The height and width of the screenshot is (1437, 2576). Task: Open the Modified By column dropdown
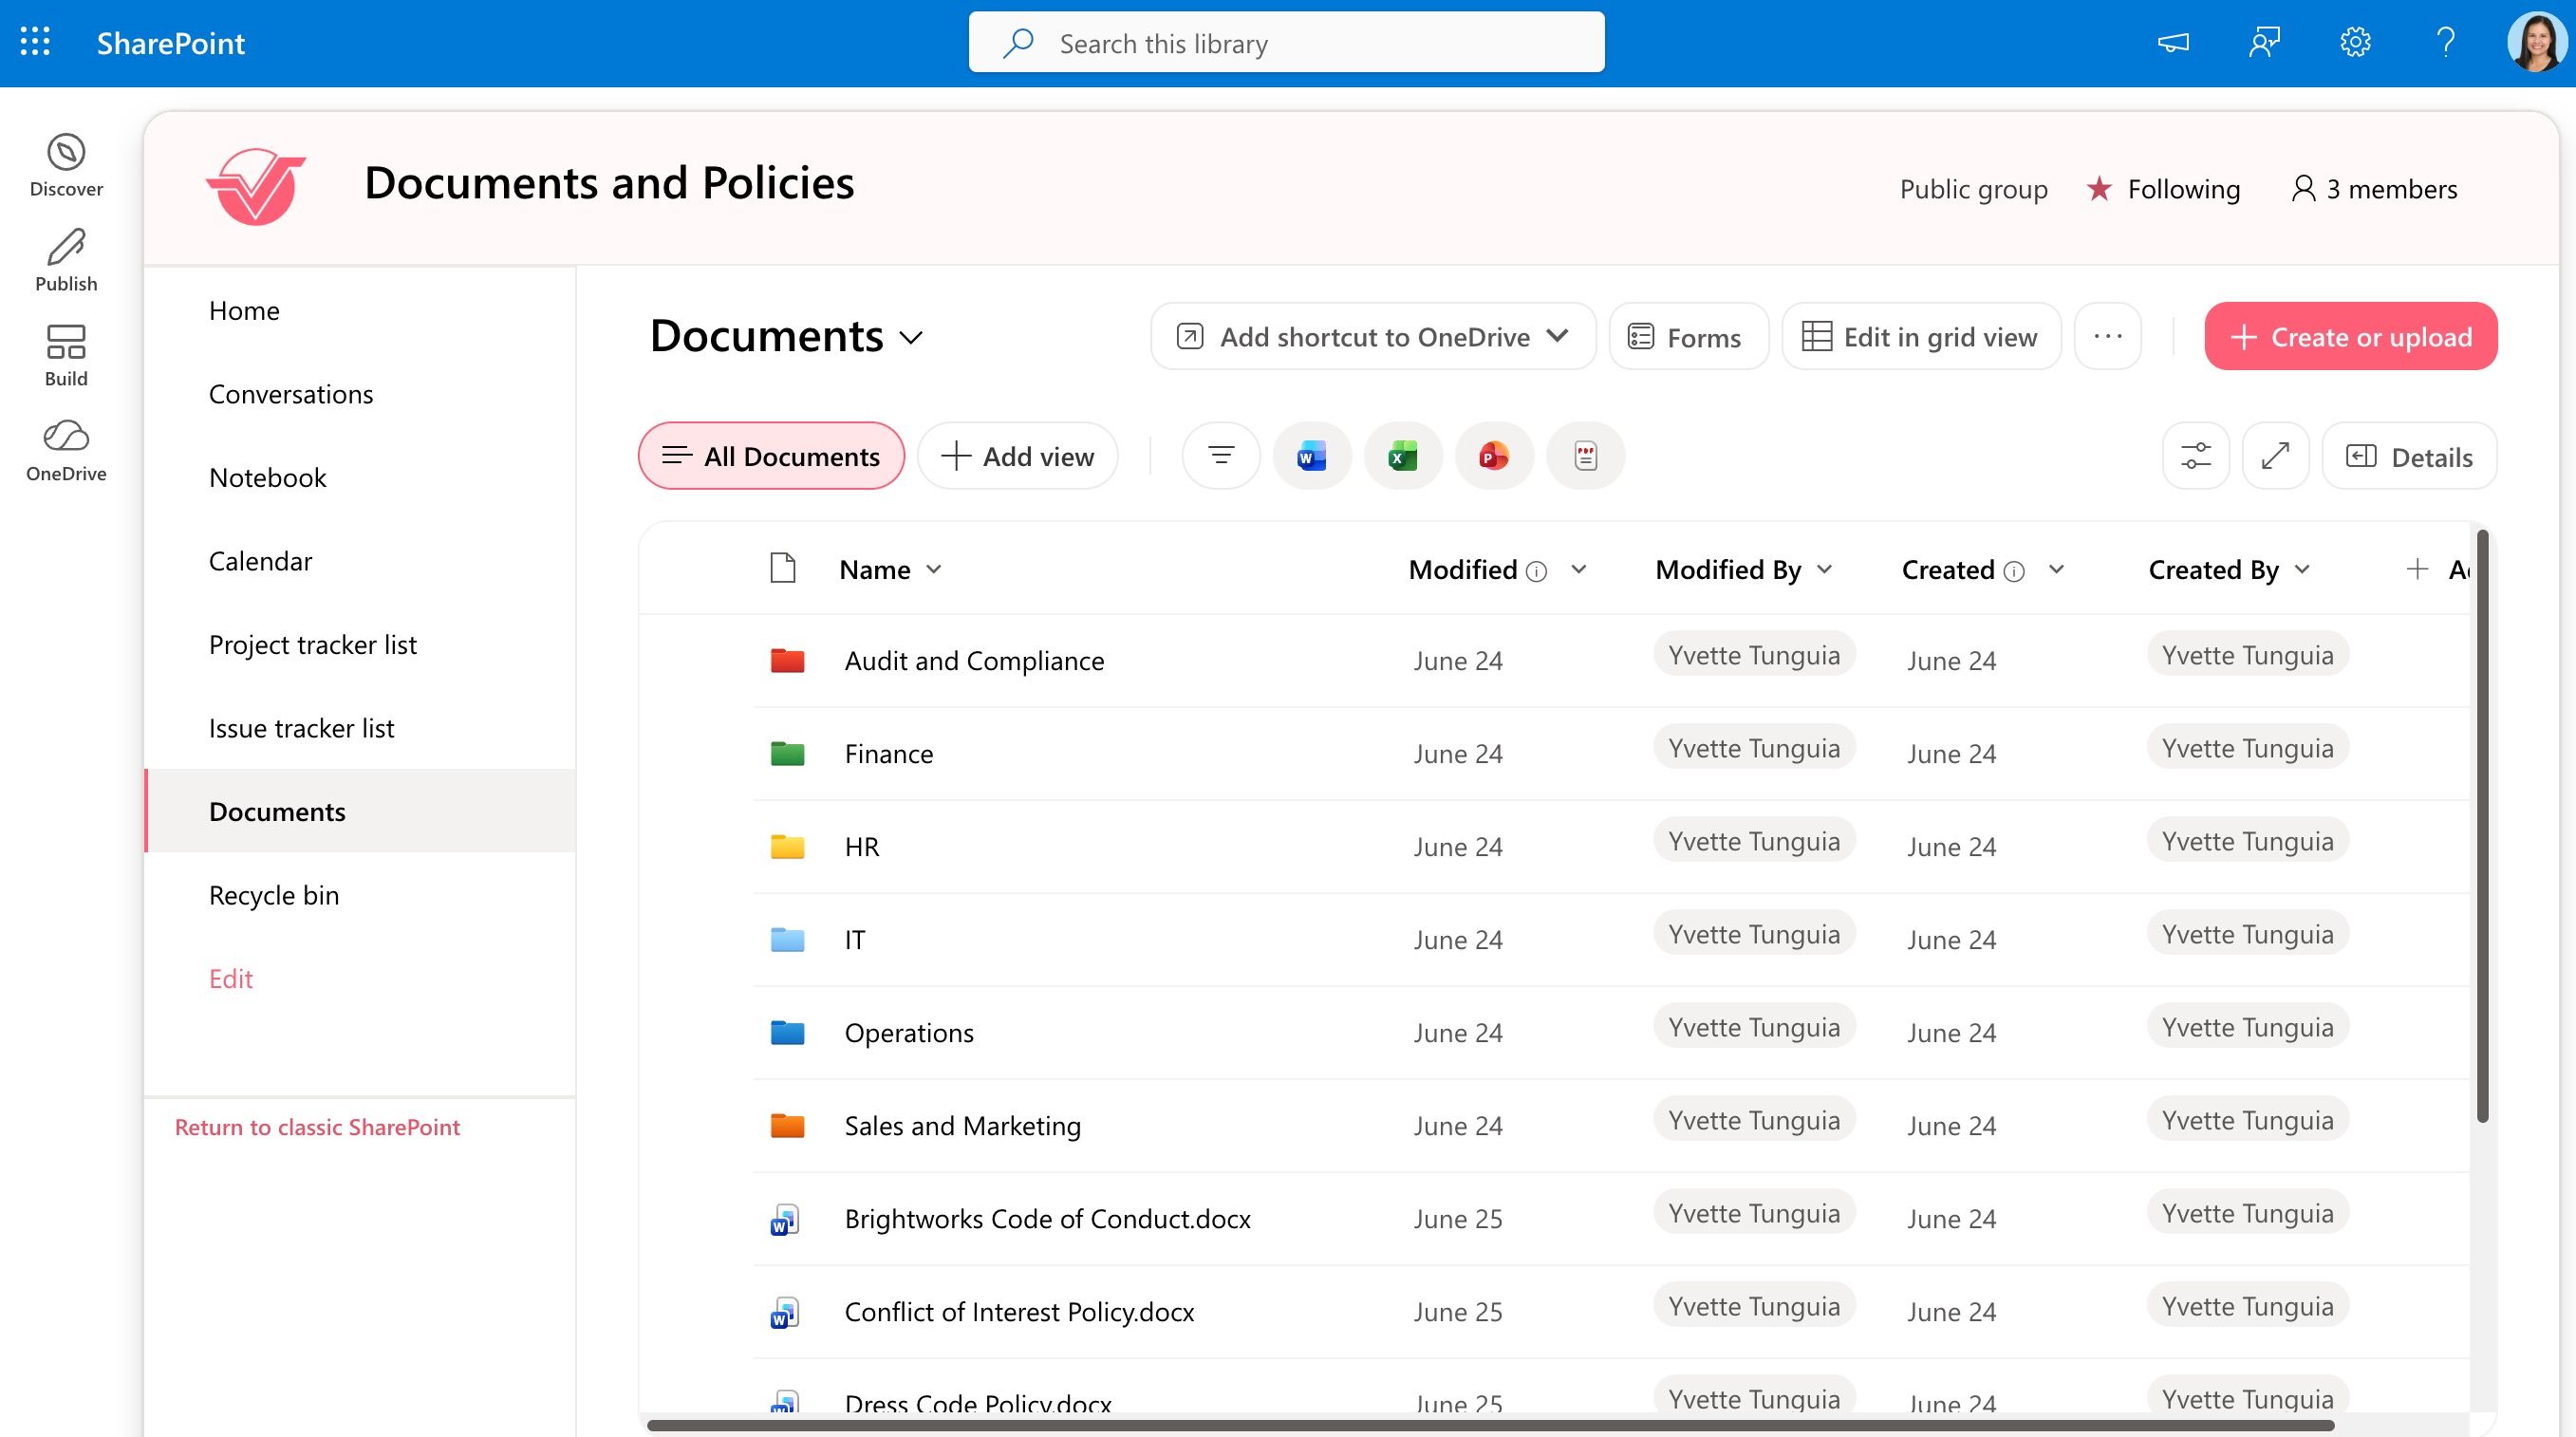coord(1824,569)
